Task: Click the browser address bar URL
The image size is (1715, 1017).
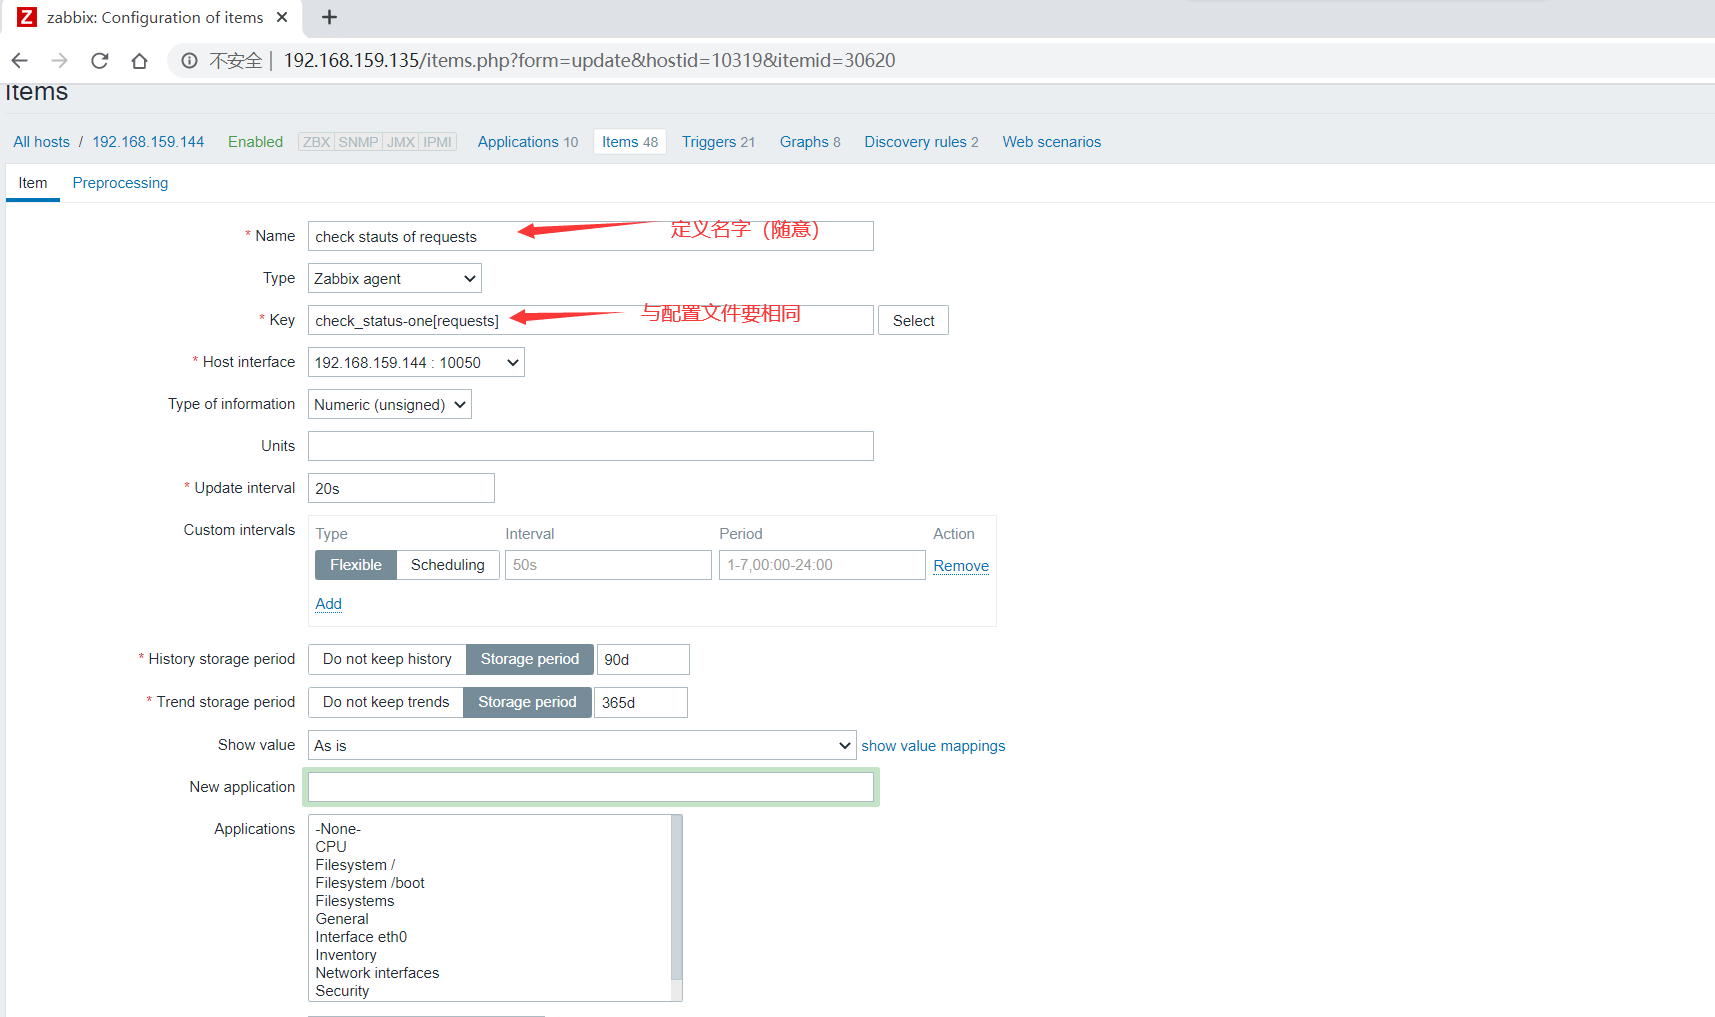Action: (589, 61)
